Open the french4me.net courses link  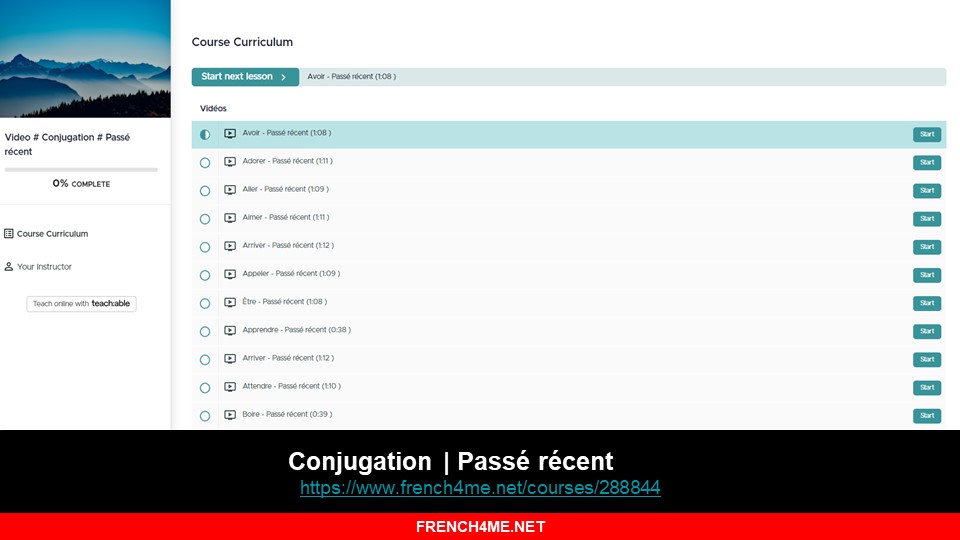(x=480, y=488)
